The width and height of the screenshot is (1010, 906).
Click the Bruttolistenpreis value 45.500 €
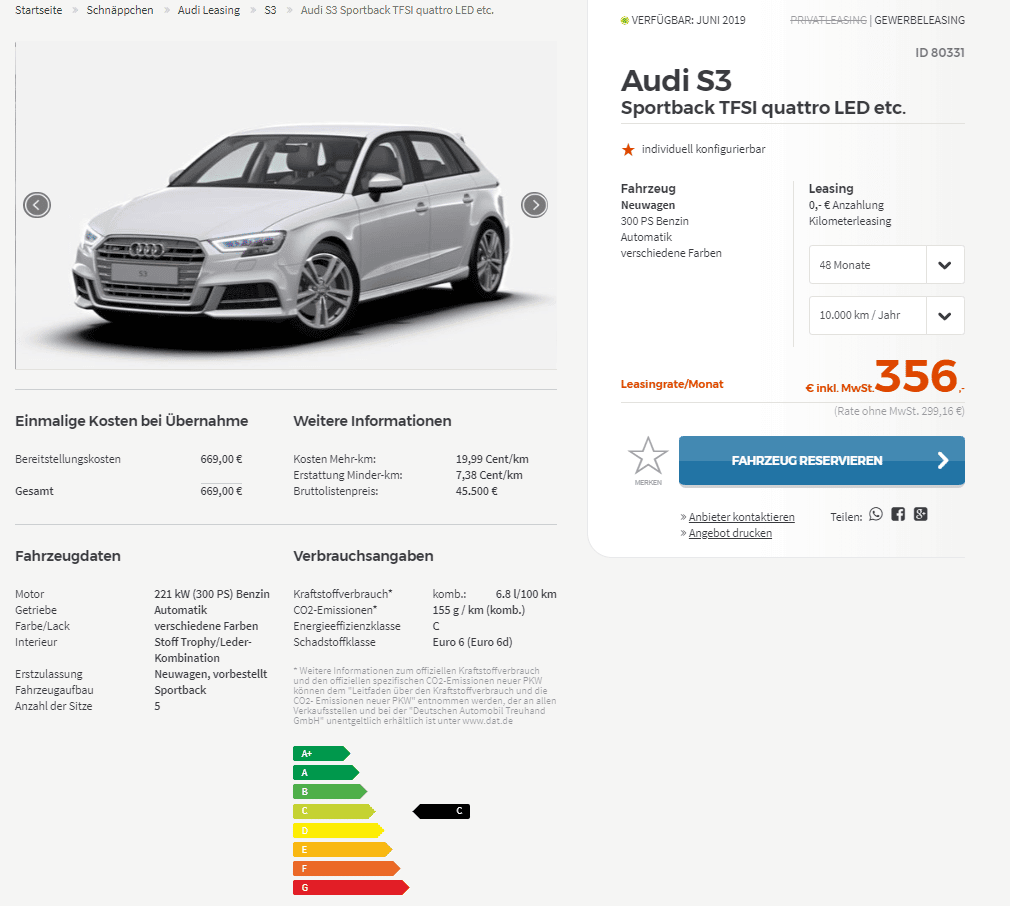[x=477, y=491]
